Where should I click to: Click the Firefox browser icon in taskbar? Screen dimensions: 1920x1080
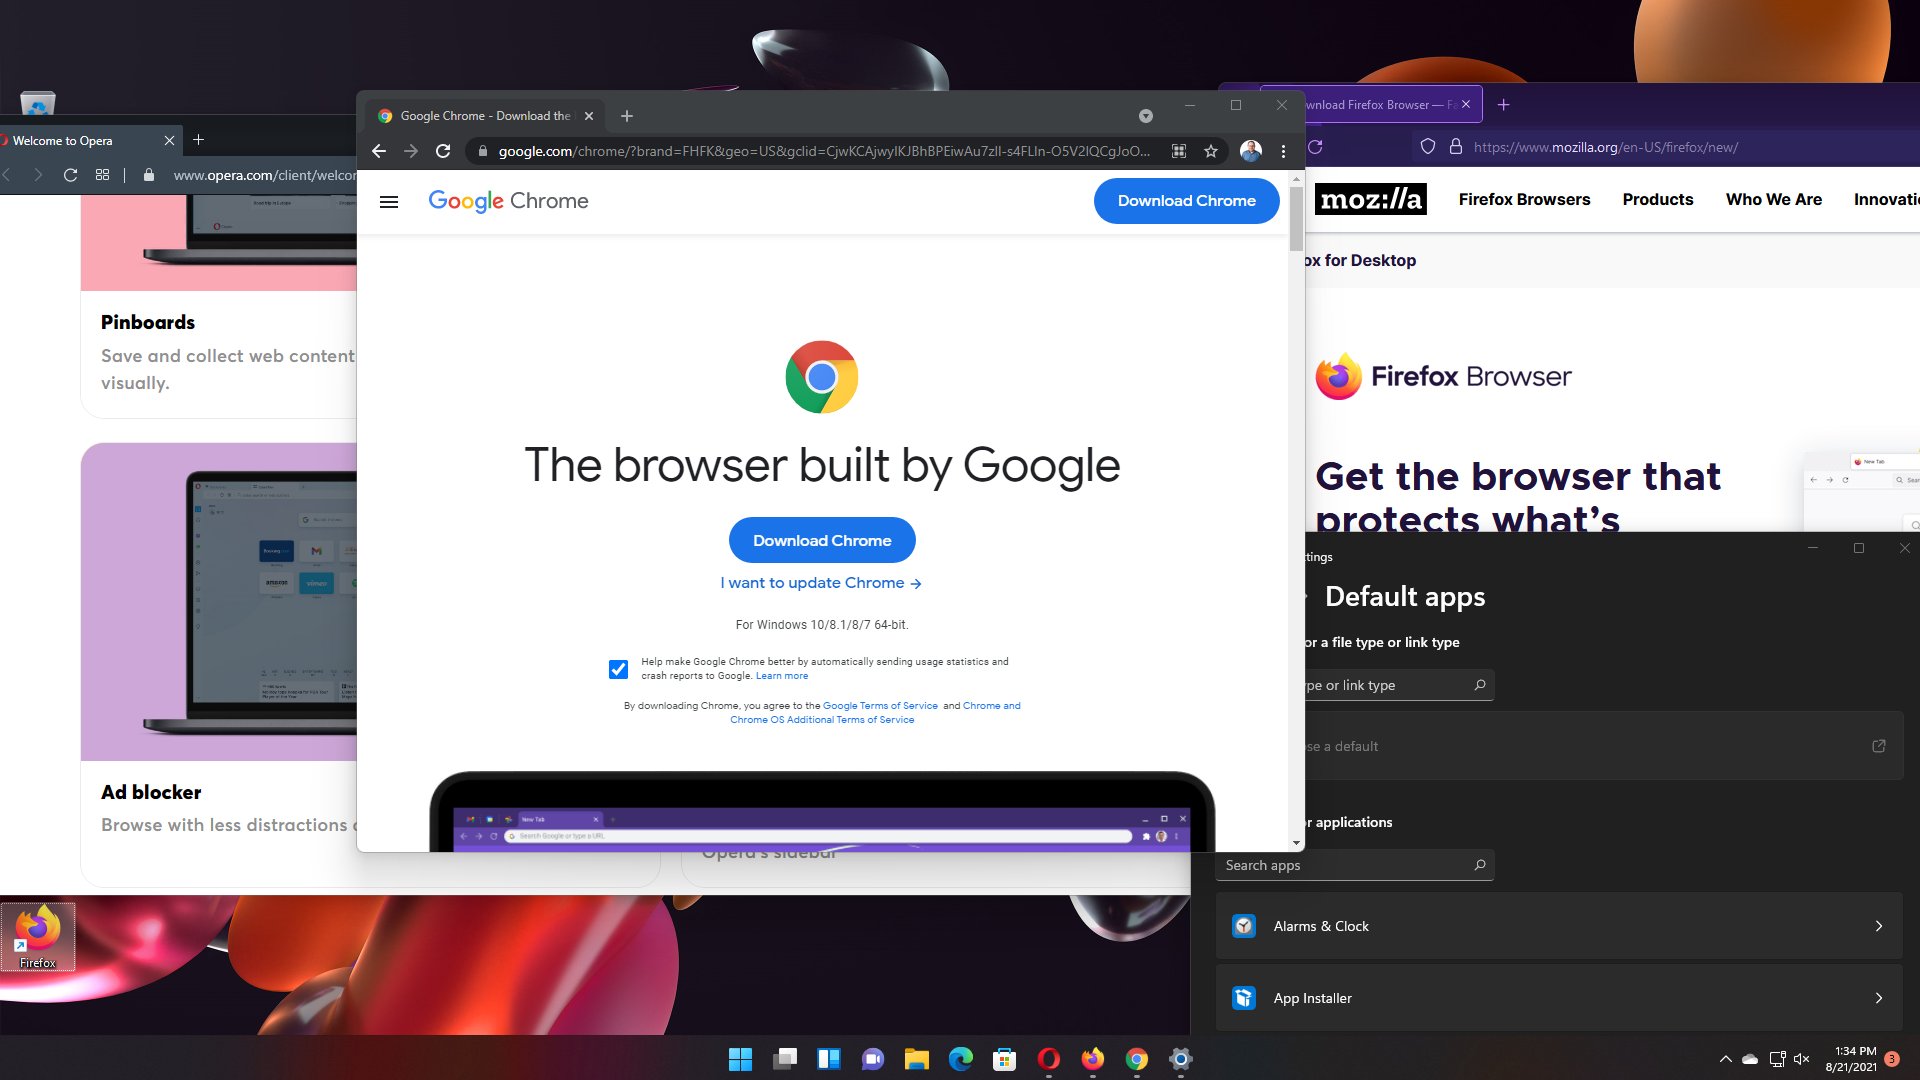(x=1093, y=1060)
